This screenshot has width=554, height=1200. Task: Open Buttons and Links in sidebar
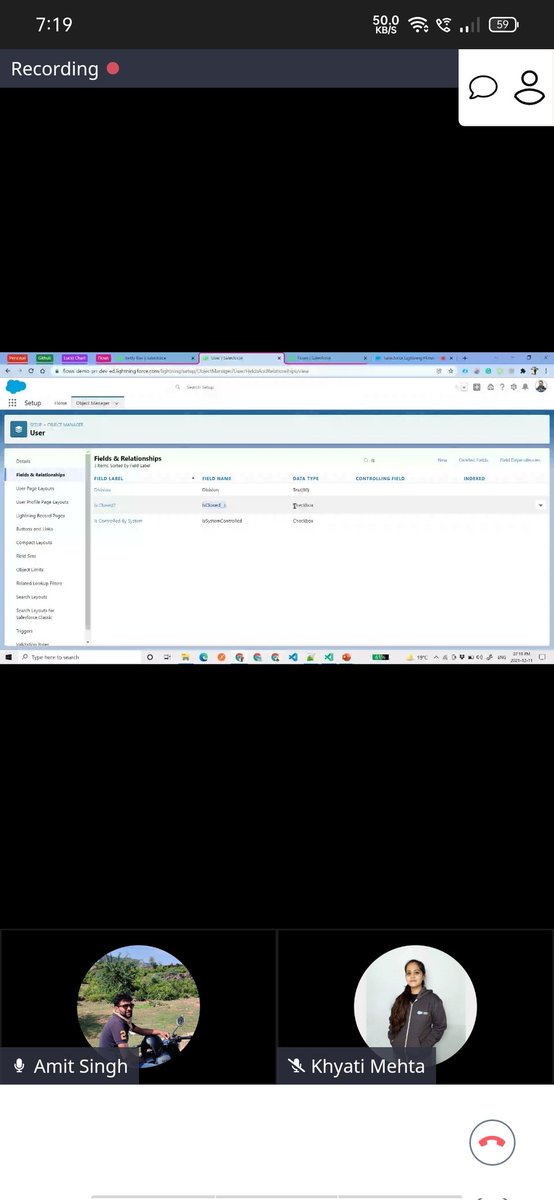coord(34,529)
